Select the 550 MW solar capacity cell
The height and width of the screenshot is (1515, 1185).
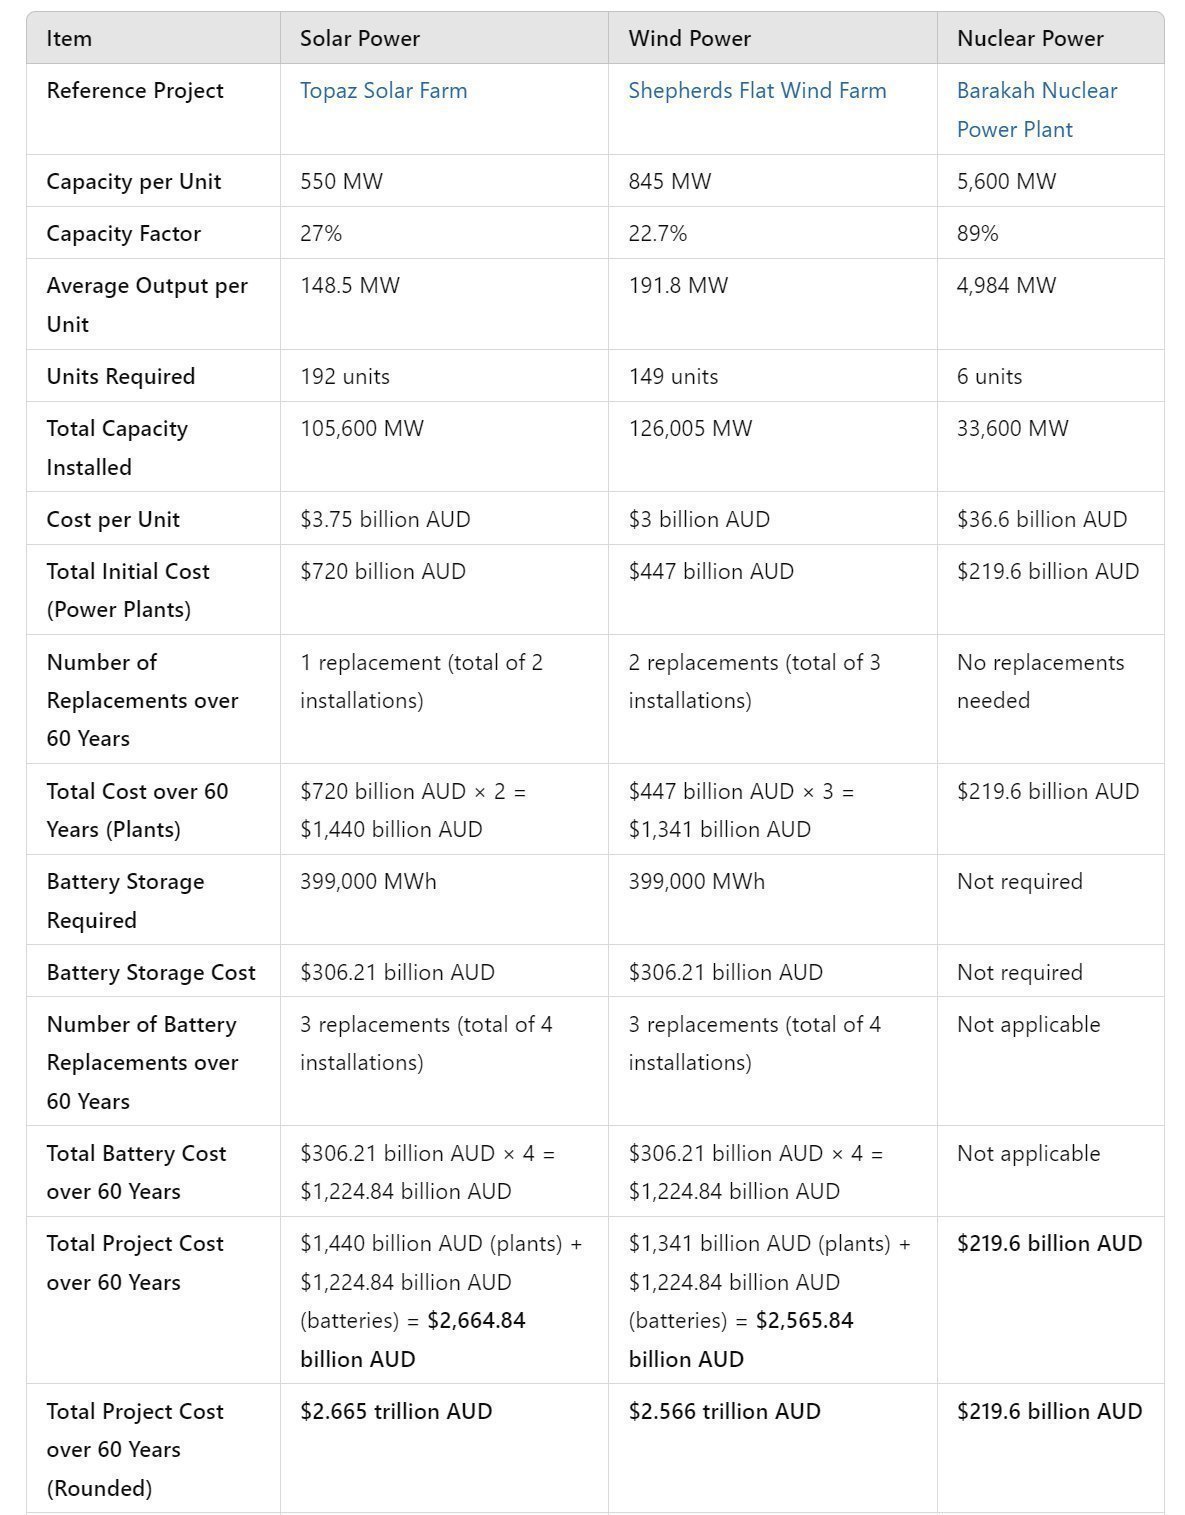pos(341,182)
